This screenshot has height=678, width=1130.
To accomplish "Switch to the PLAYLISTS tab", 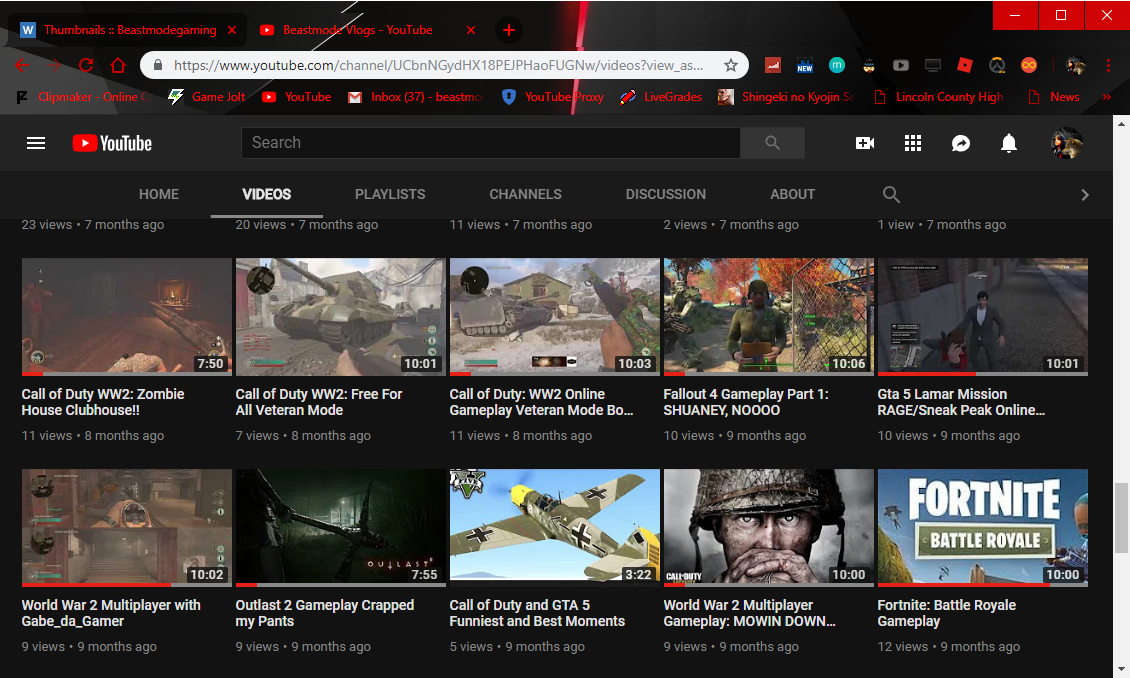I will click(390, 195).
